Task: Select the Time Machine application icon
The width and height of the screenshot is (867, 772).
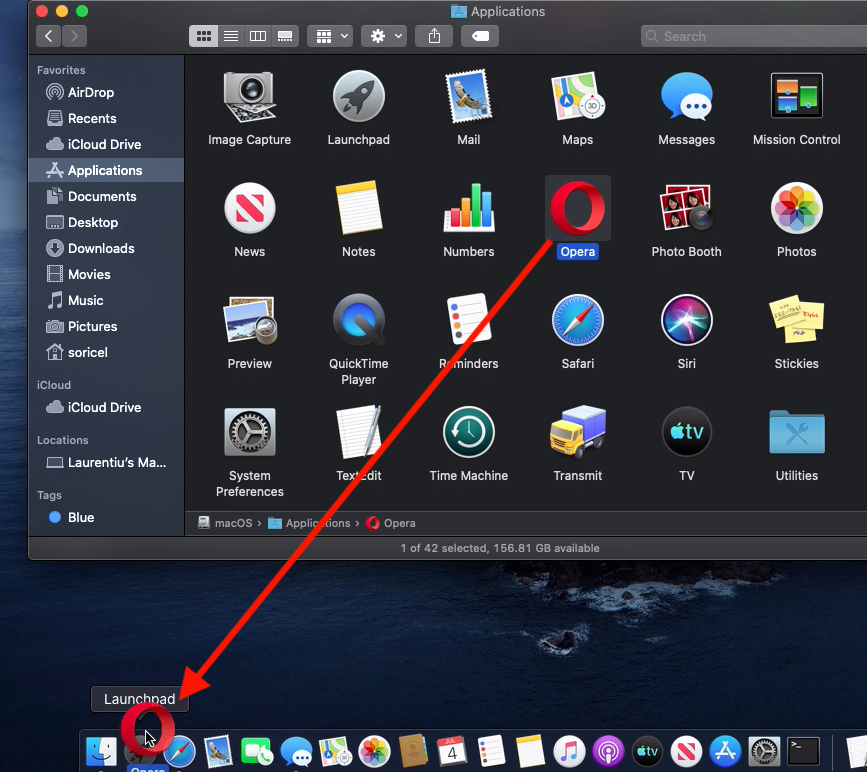Action: click(468, 432)
